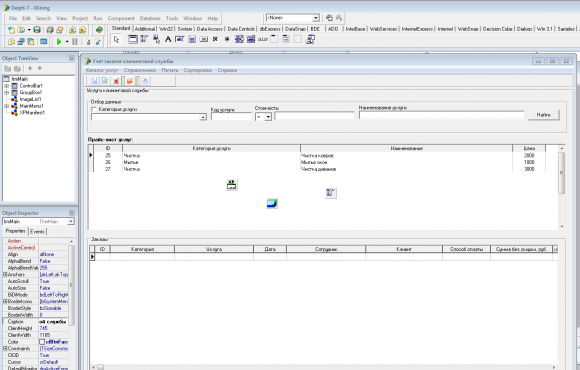Click the green Run button in the toolbar
Screen dimensions: 580x370
[x=58, y=42]
